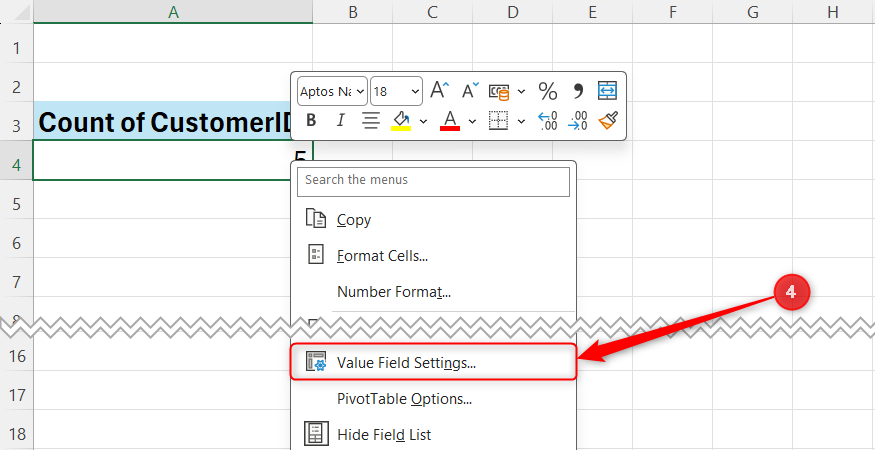The width and height of the screenshot is (875, 450).
Task: Open PivotTable Options
Action: 434,399
